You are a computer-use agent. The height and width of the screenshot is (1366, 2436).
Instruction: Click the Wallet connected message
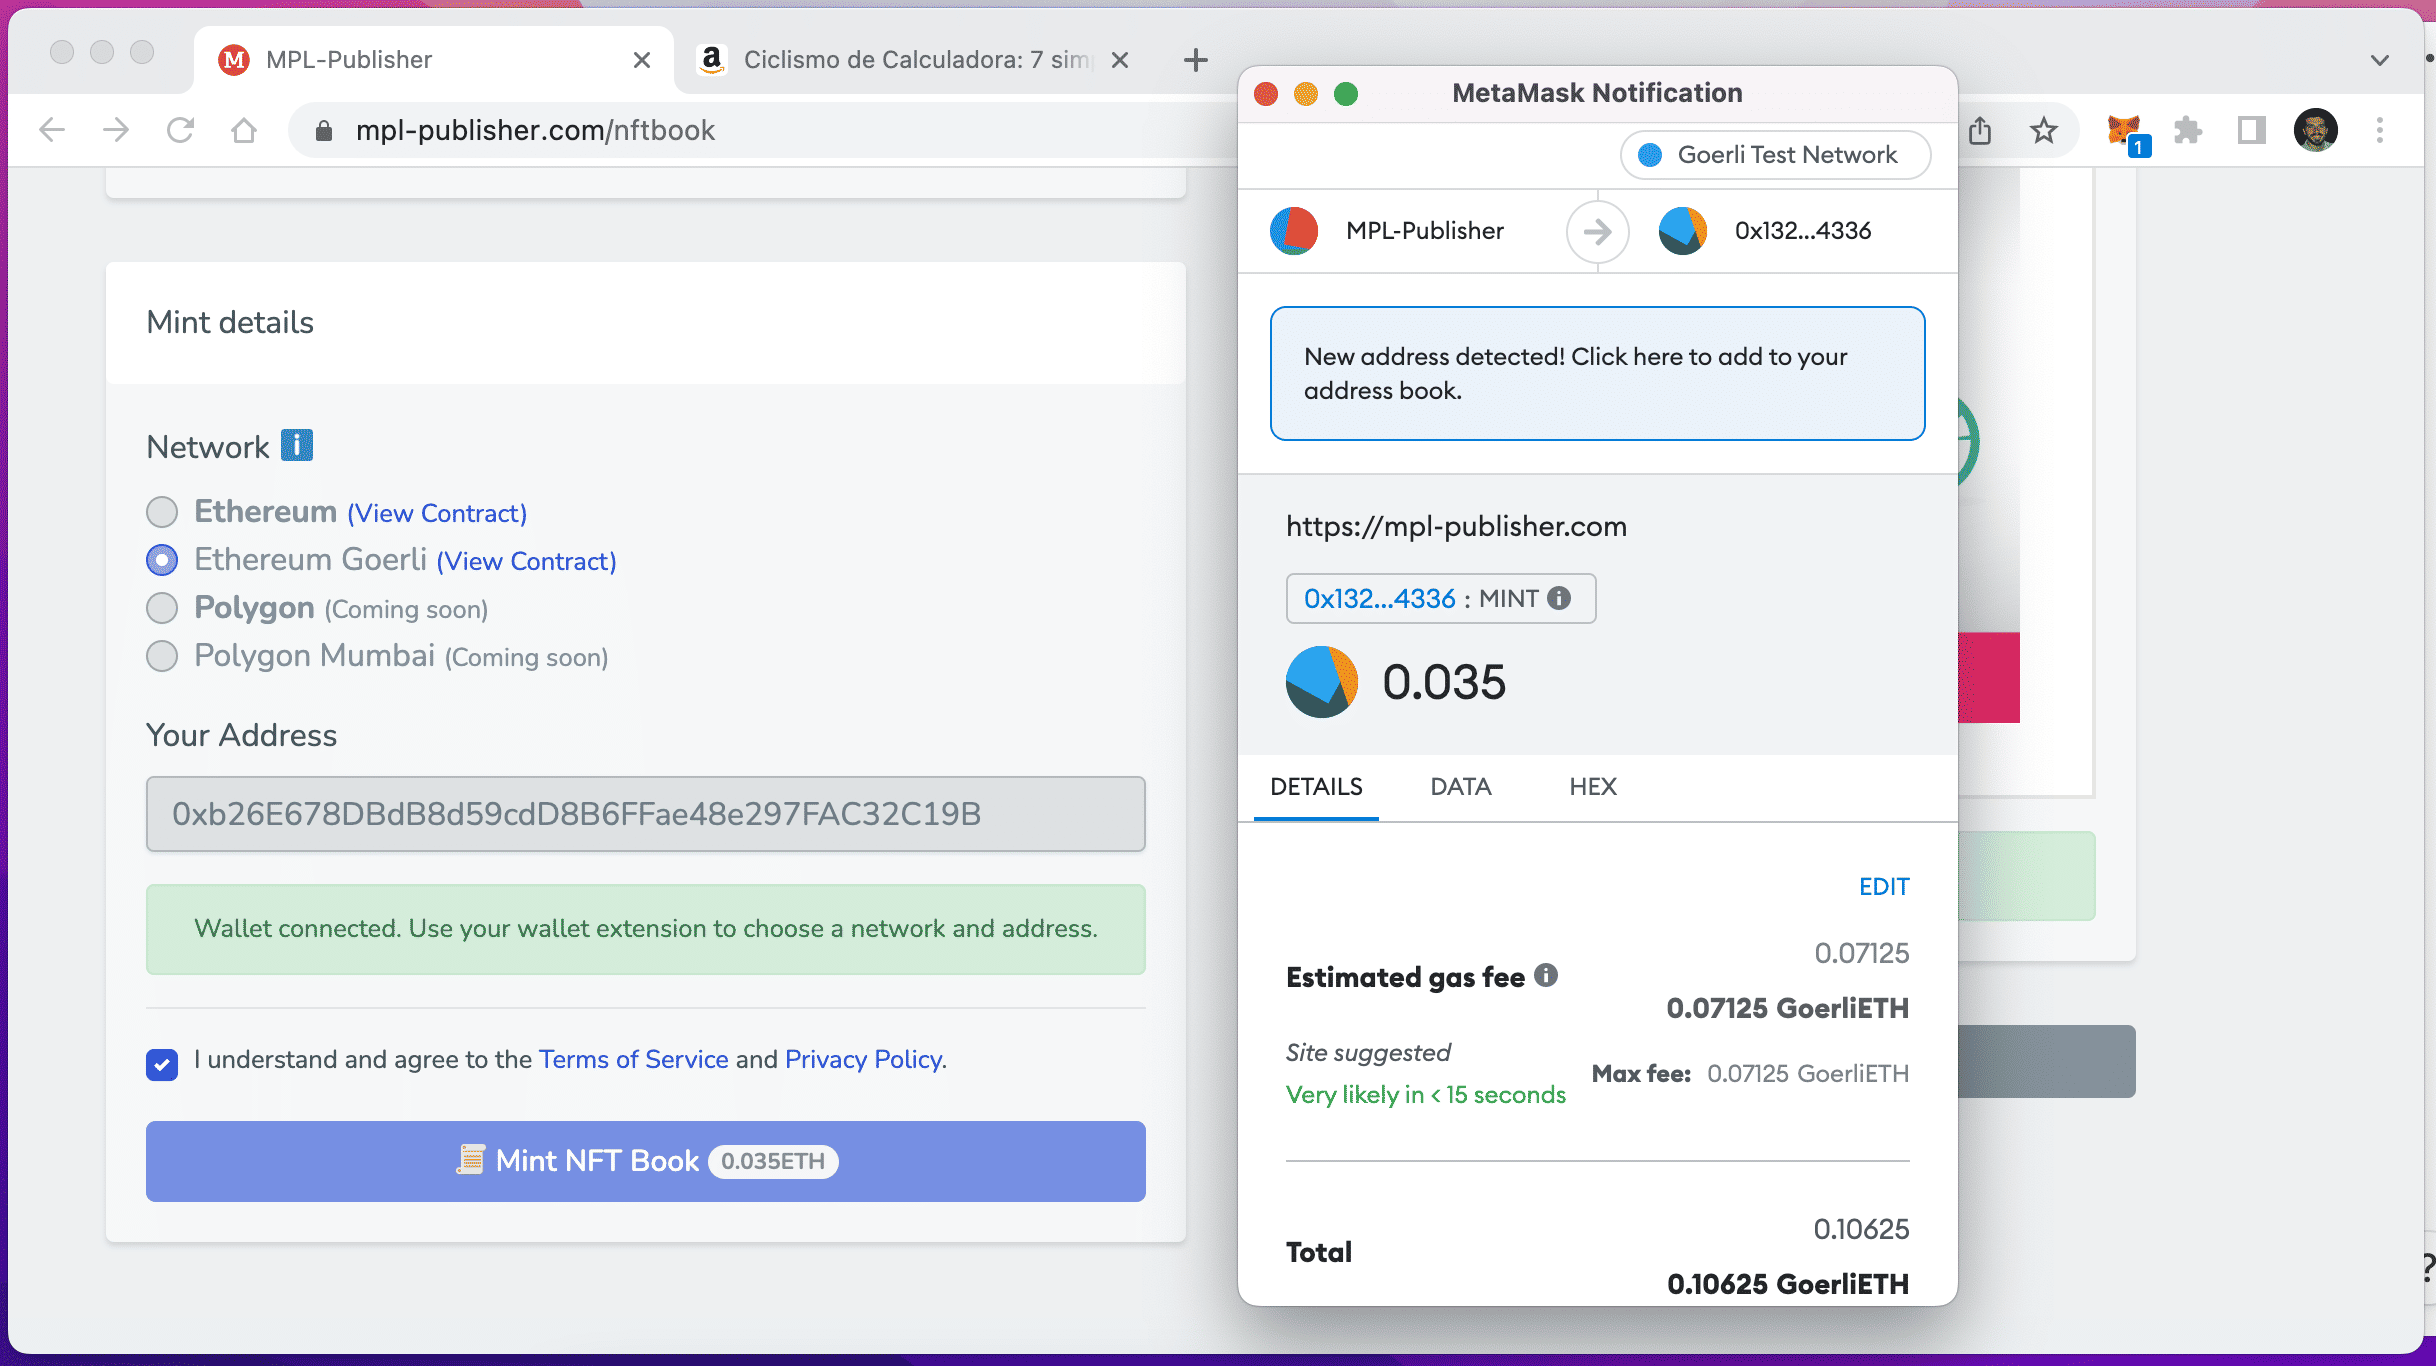point(646,929)
